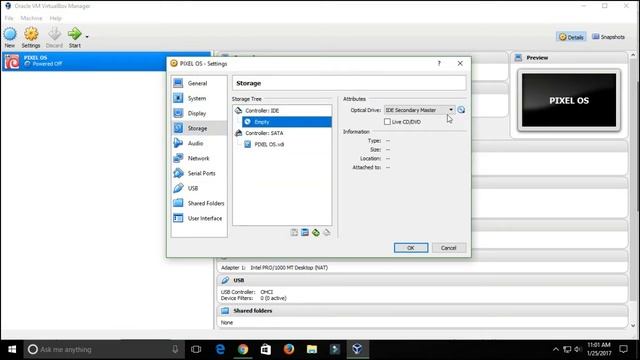Open General settings category
Viewport: 640px width, 360px height.
click(x=199, y=83)
